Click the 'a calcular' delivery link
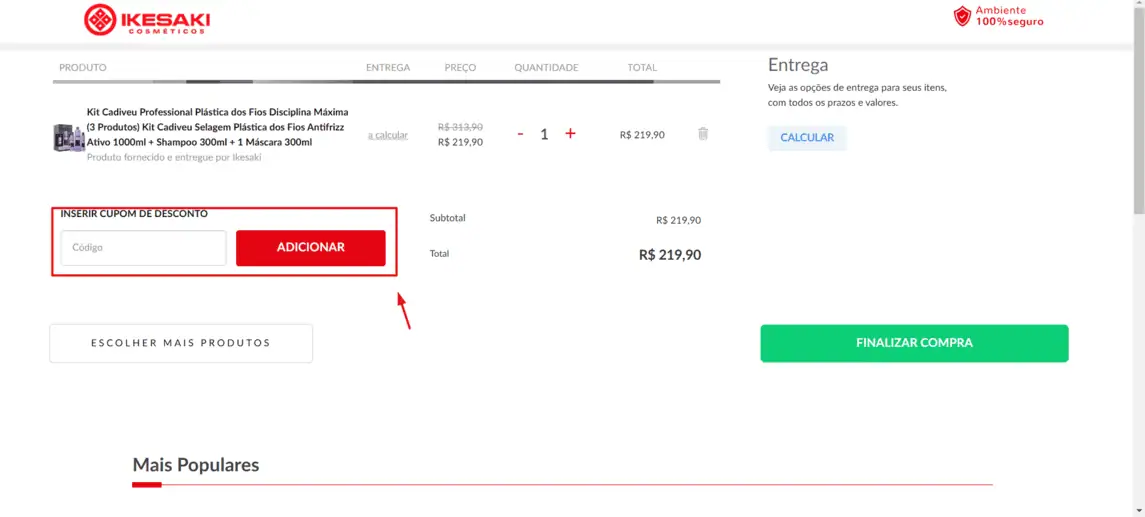This screenshot has height=517, width=1145. click(388, 135)
